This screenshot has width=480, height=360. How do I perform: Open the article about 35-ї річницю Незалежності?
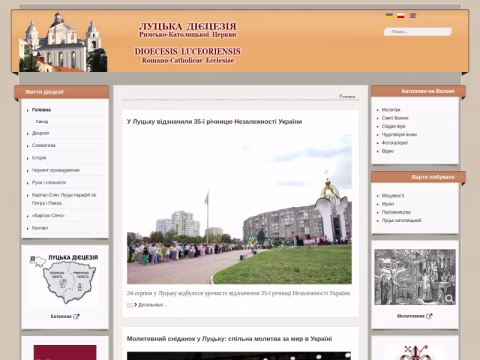click(214, 122)
